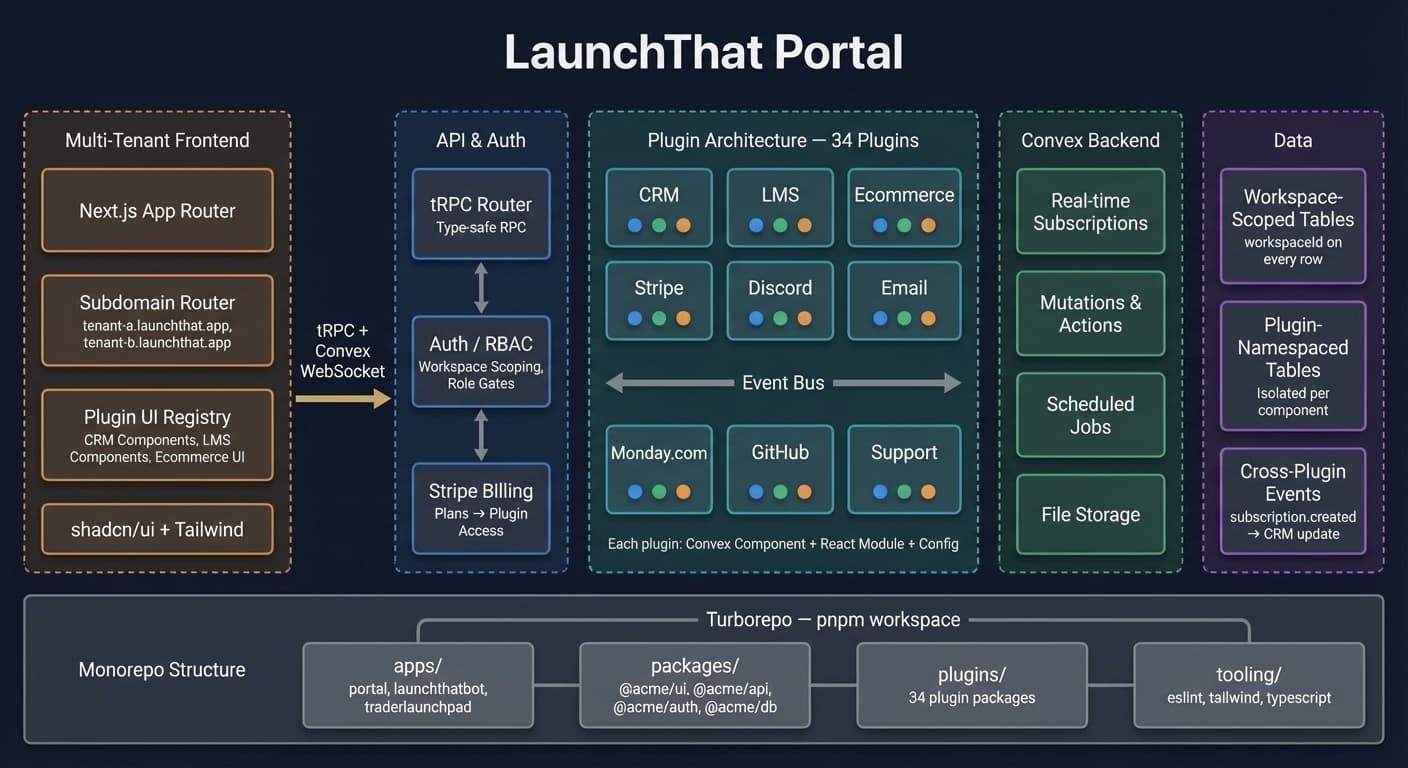Click the Plugin UI Registry box
Screen dimensions: 1408x768
click(x=157, y=435)
